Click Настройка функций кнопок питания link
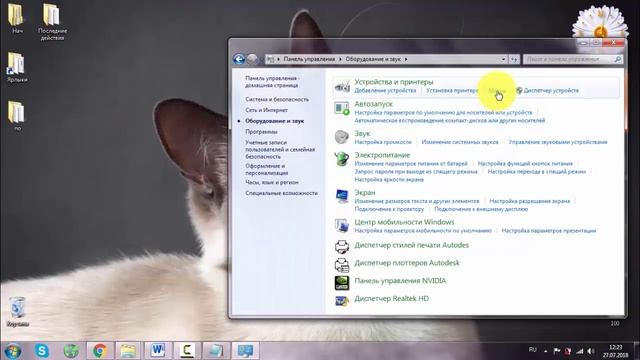Viewport: 640px width, 360px height. click(525, 163)
